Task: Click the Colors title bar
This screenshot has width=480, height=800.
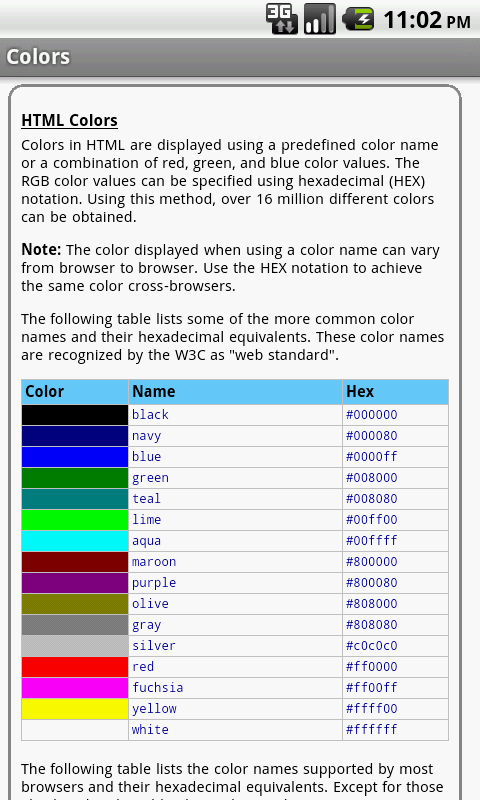Action: (240, 57)
